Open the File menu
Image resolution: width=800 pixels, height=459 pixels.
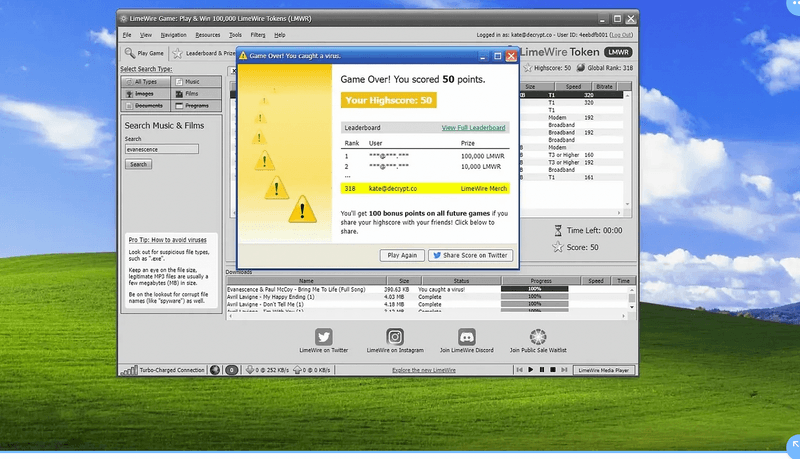(127, 35)
